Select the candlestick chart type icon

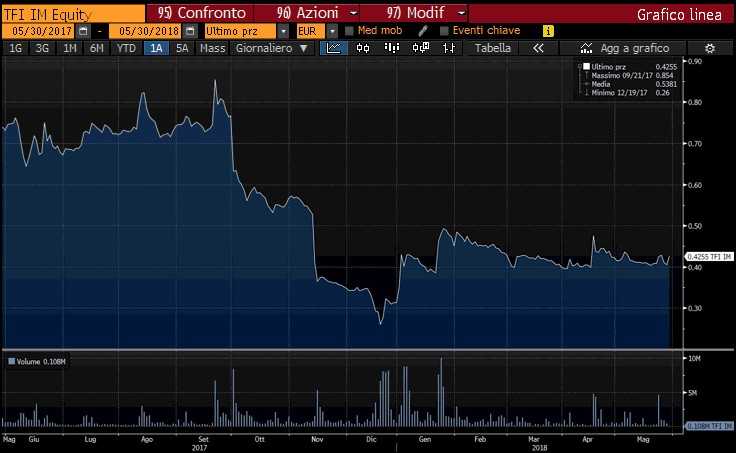363,48
